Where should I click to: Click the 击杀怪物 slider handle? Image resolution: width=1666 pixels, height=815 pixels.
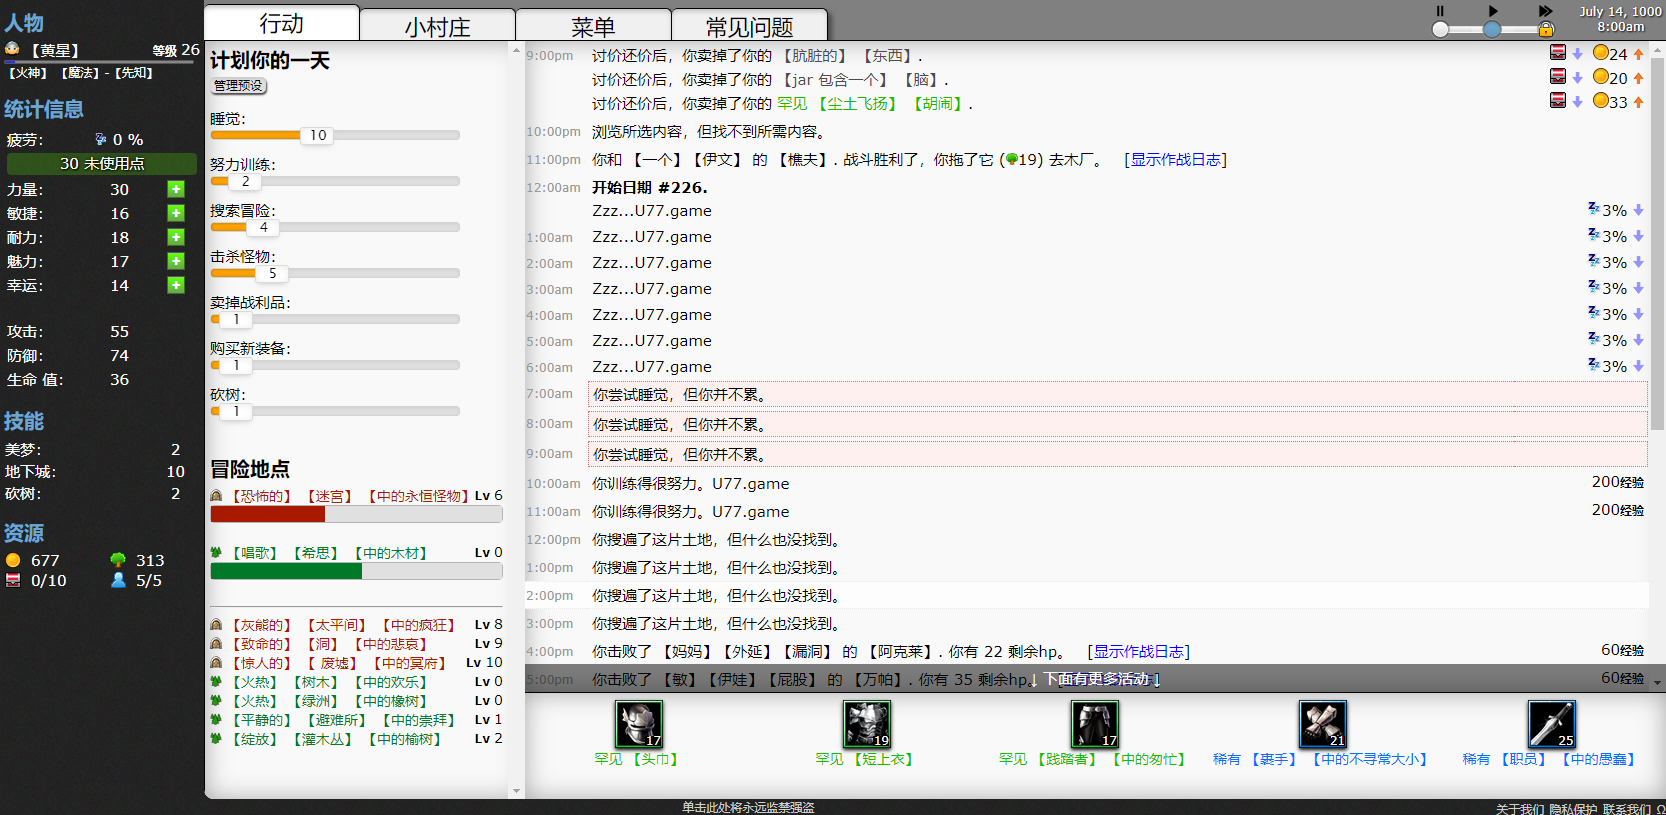click(272, 273)
